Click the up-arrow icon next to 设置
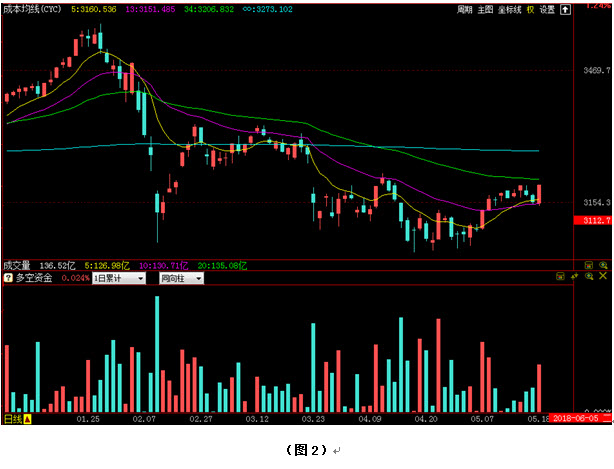 563,9
